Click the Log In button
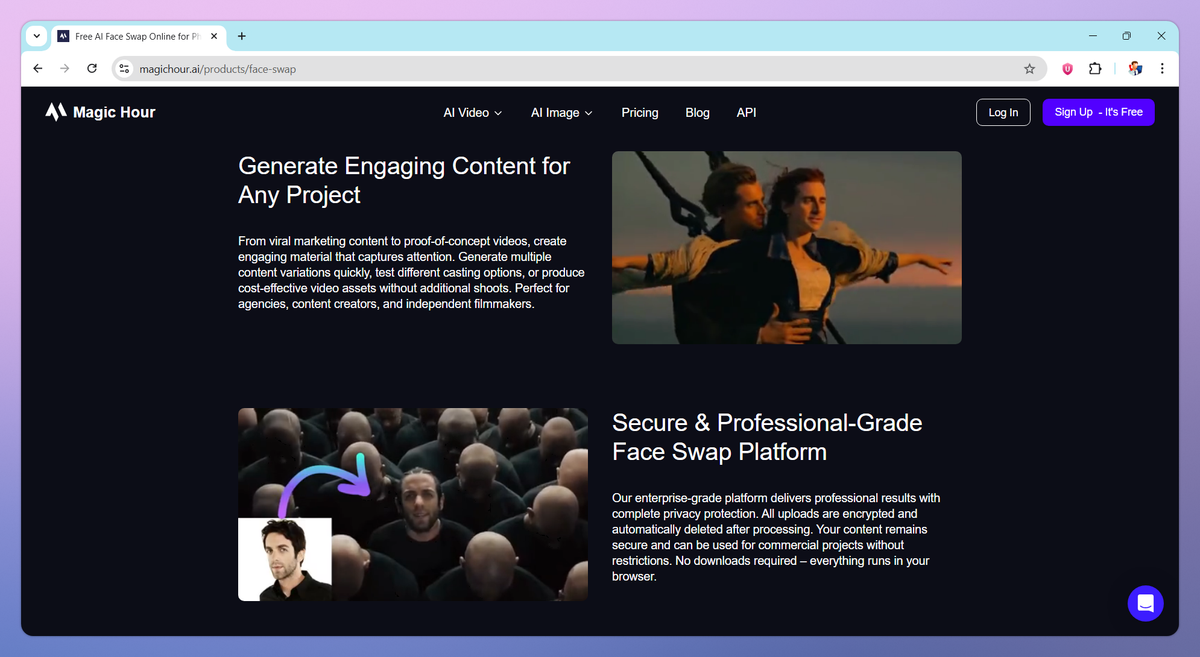1200x657 pixels. pos(1003,112)
